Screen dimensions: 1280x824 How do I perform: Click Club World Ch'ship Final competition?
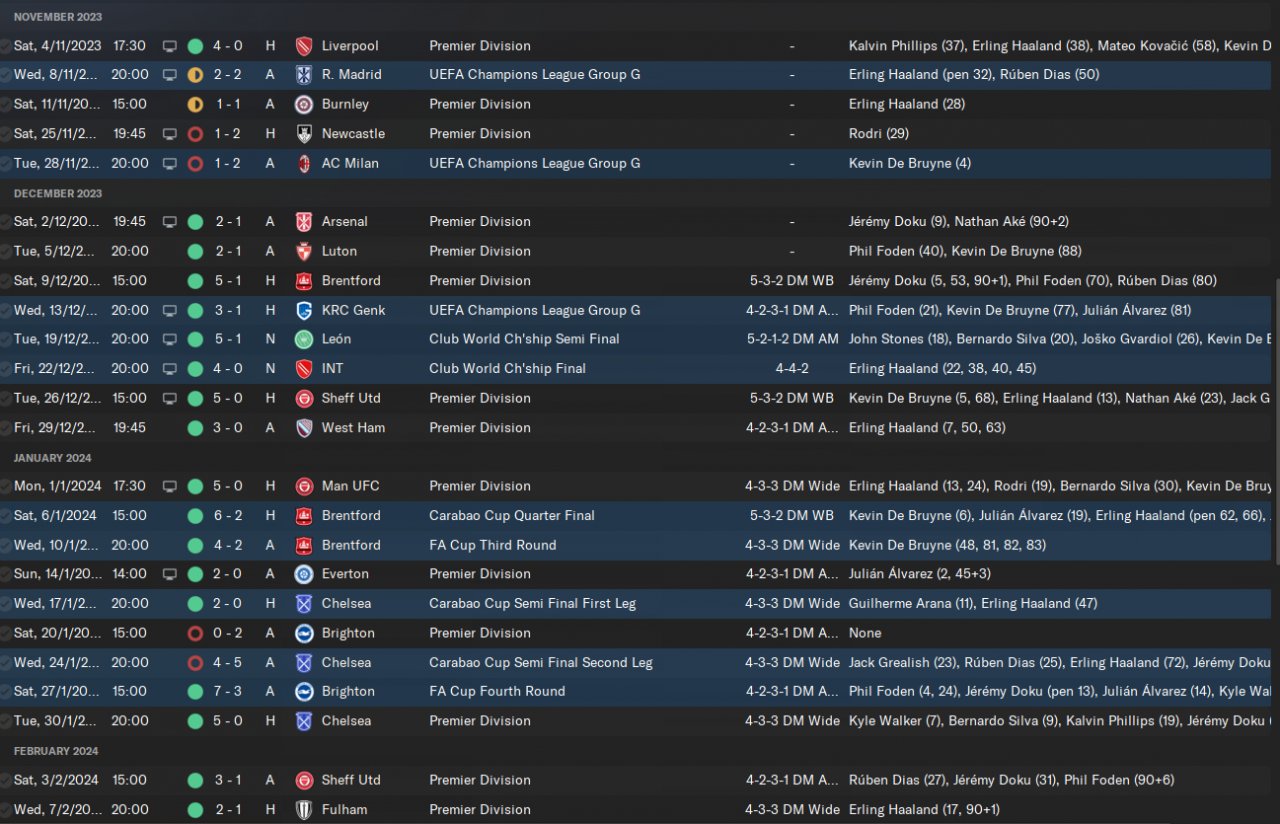[x=508, y=369]
